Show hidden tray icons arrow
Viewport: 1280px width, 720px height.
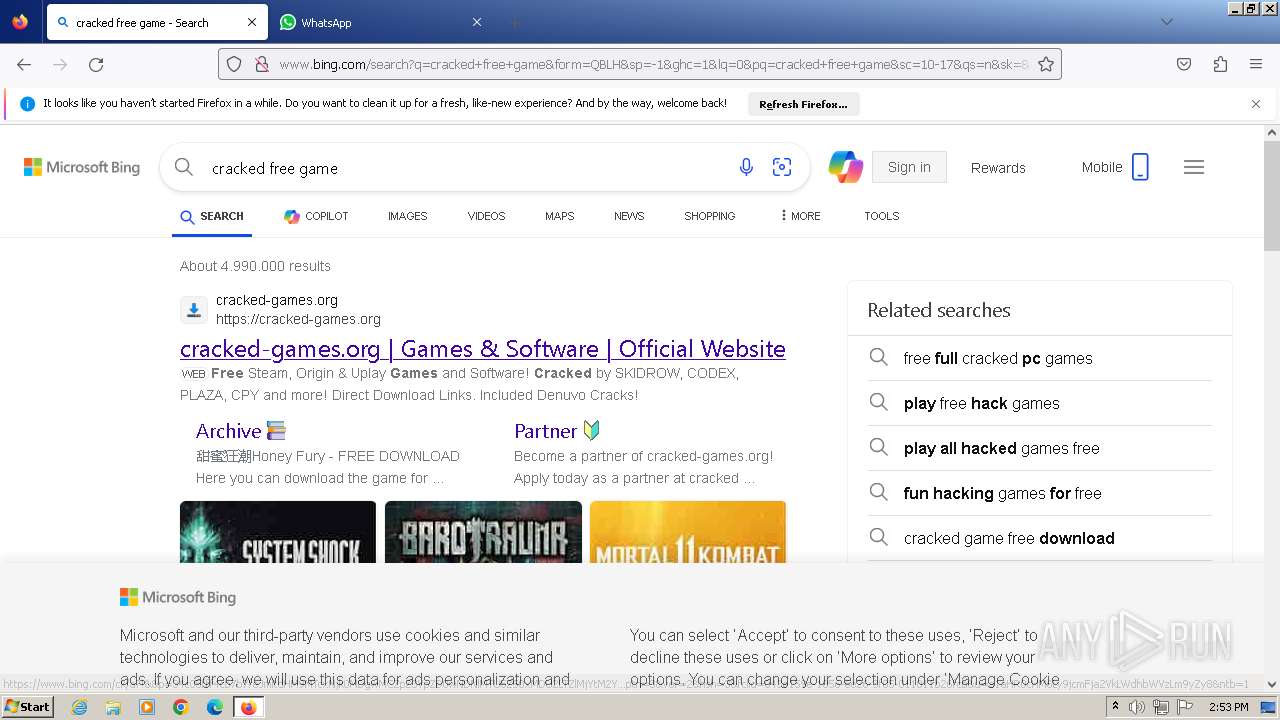(1115, 707)
